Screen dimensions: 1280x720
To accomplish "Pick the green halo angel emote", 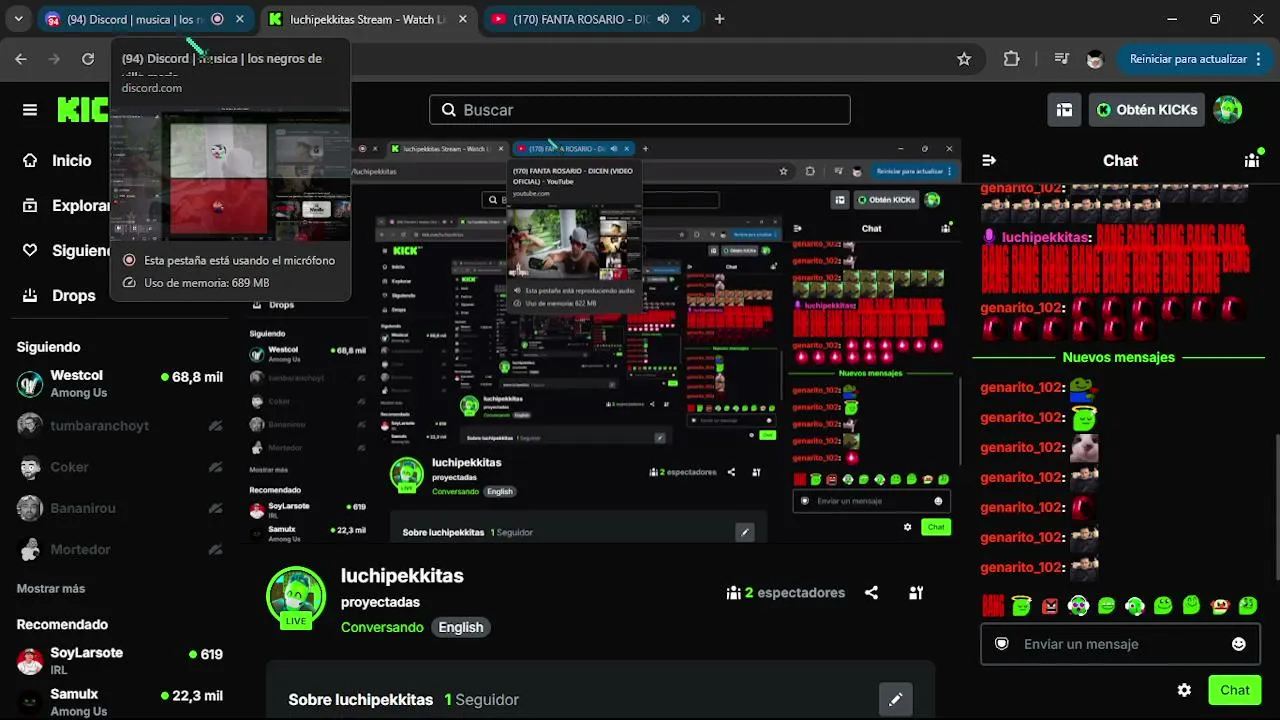I will tap(1021, 605).
